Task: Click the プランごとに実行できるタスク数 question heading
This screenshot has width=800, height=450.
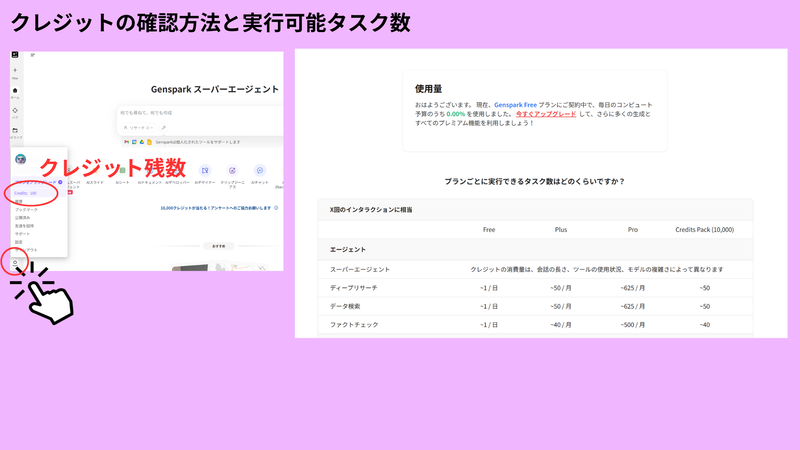Action: (535, 181)
